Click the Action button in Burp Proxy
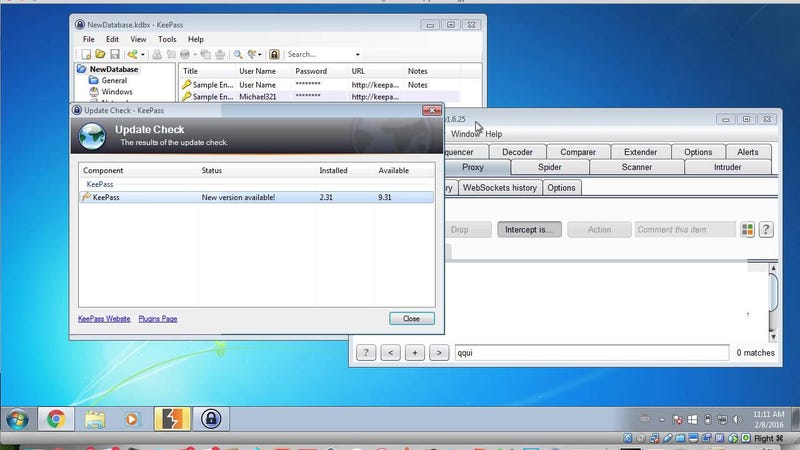 point(599,230)
